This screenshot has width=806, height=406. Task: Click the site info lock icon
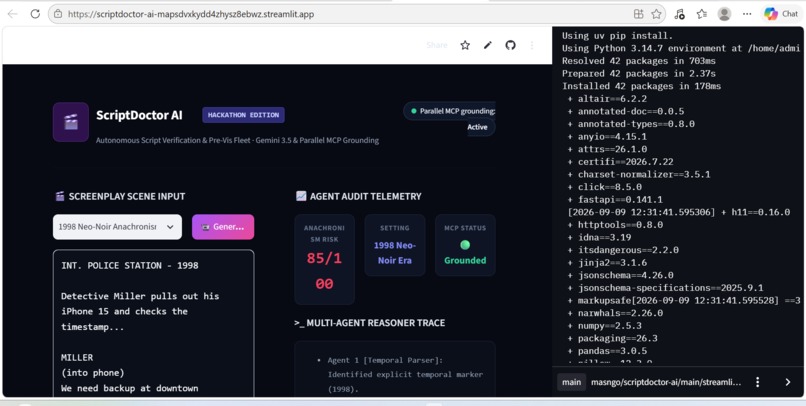[58, 14]
